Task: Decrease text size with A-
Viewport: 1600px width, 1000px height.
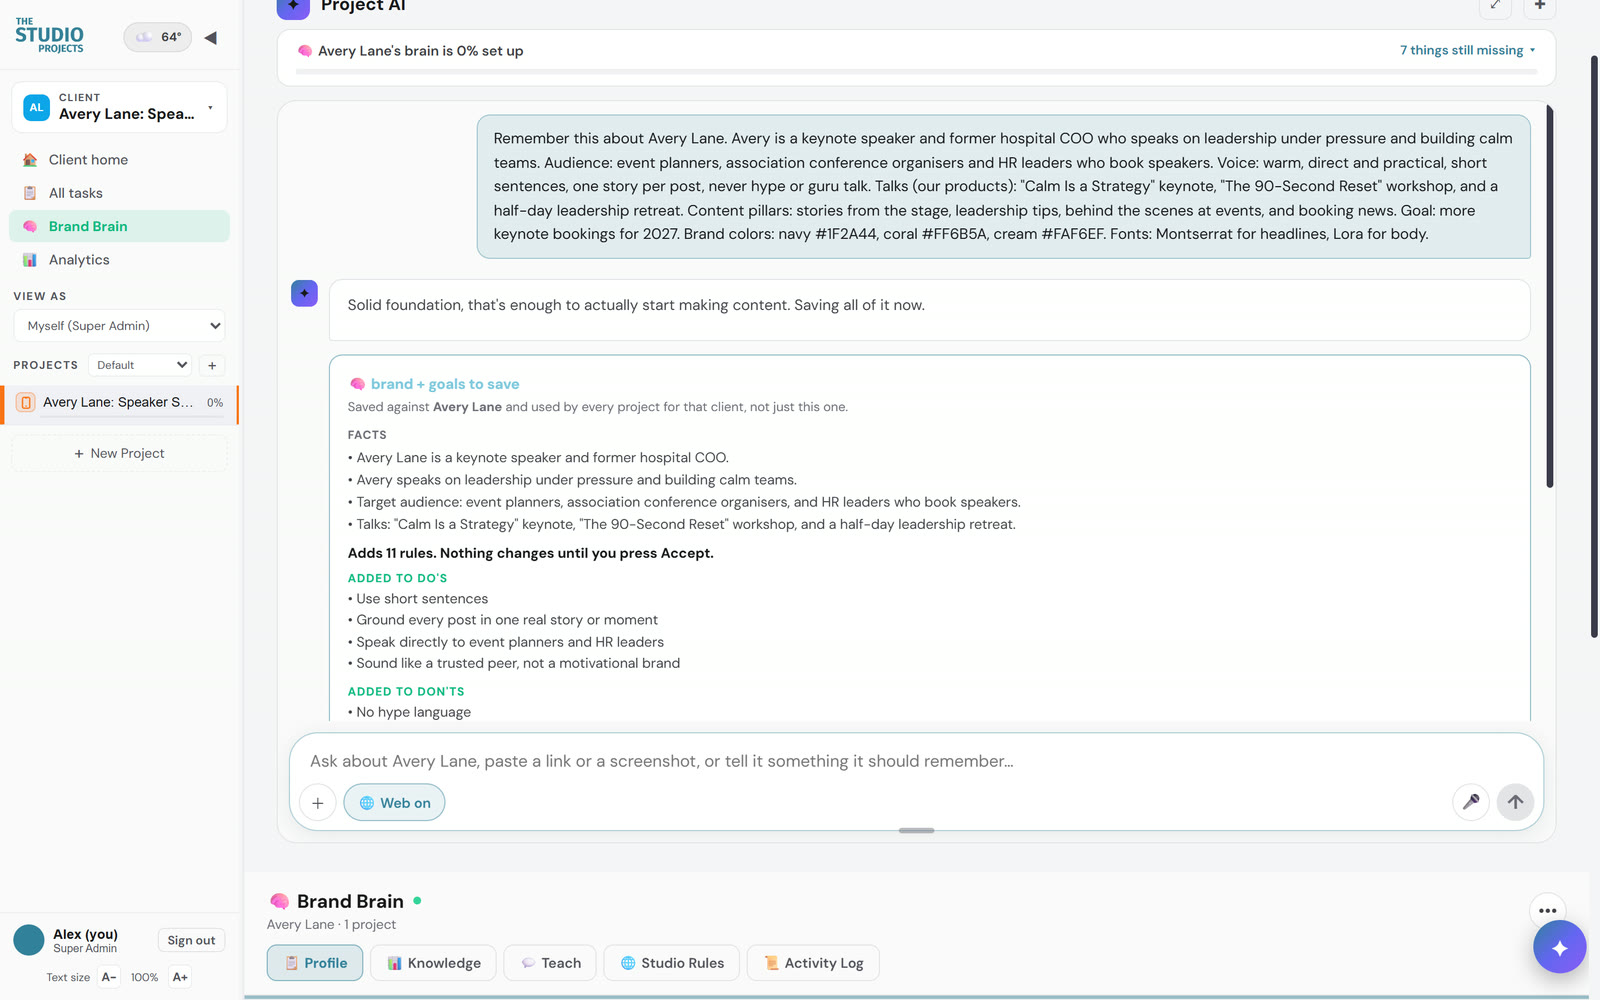Action: 109,977
